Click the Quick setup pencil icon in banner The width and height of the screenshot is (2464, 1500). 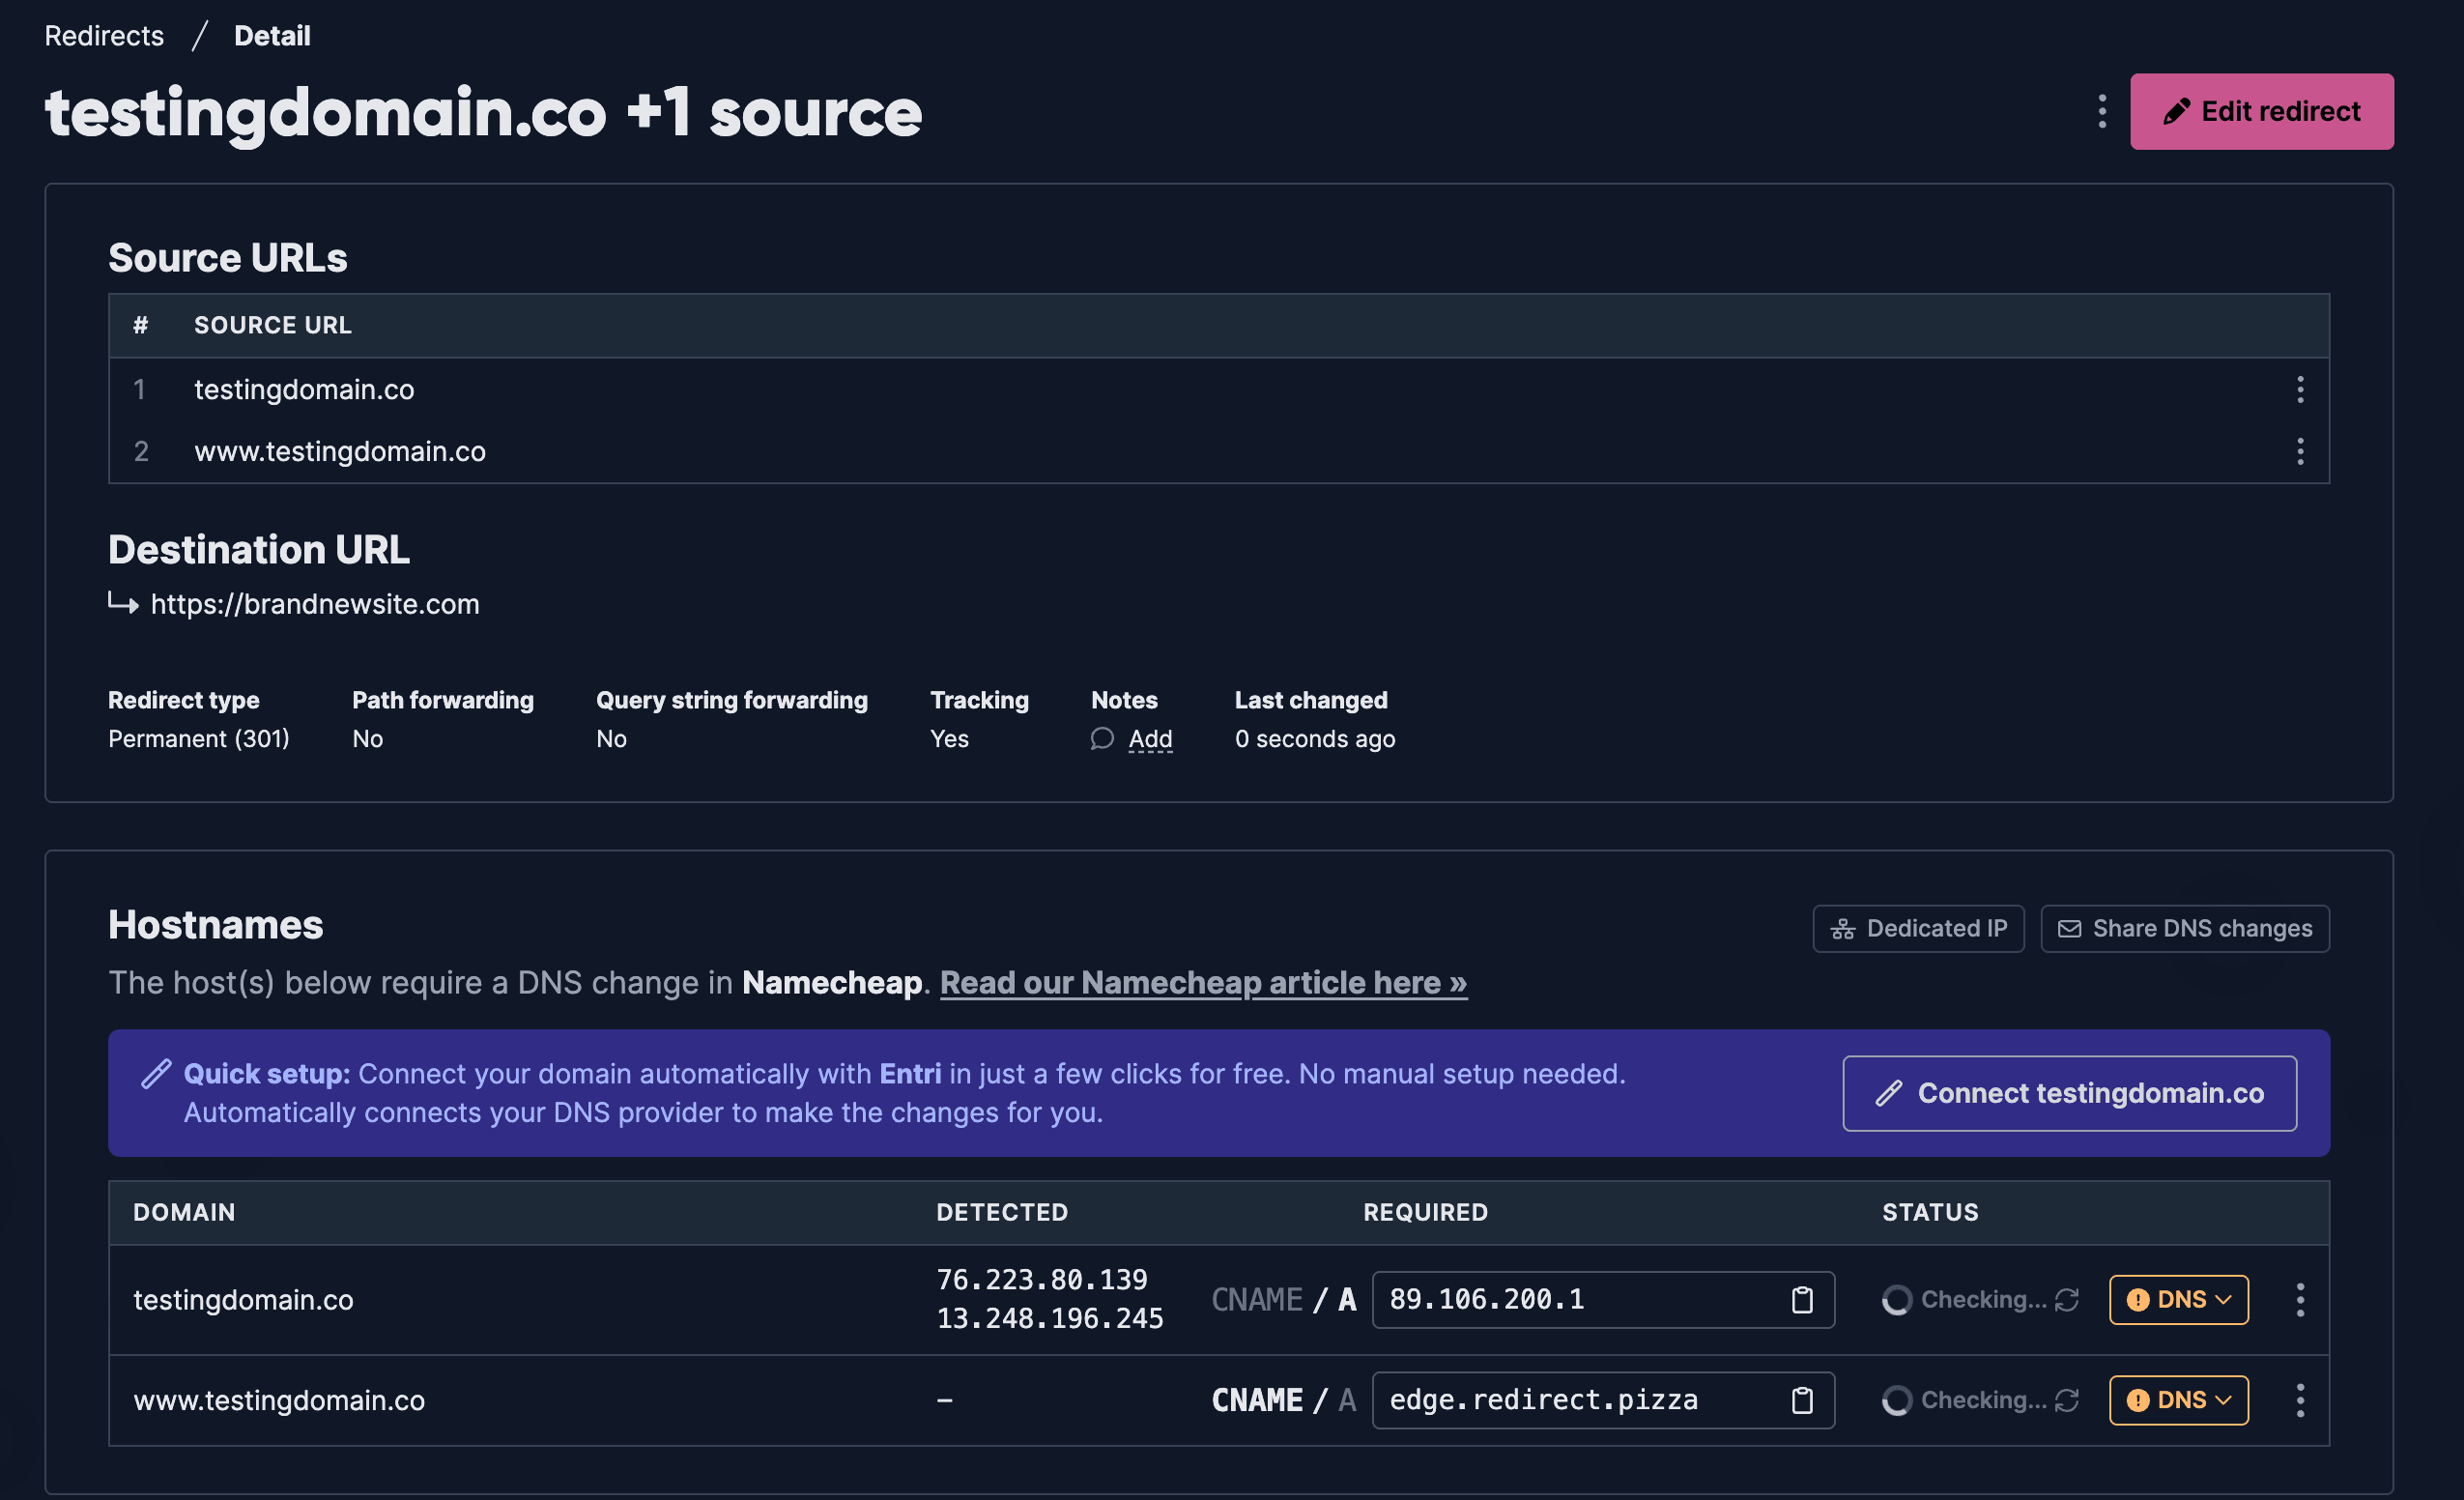(x=156, y=1074)
